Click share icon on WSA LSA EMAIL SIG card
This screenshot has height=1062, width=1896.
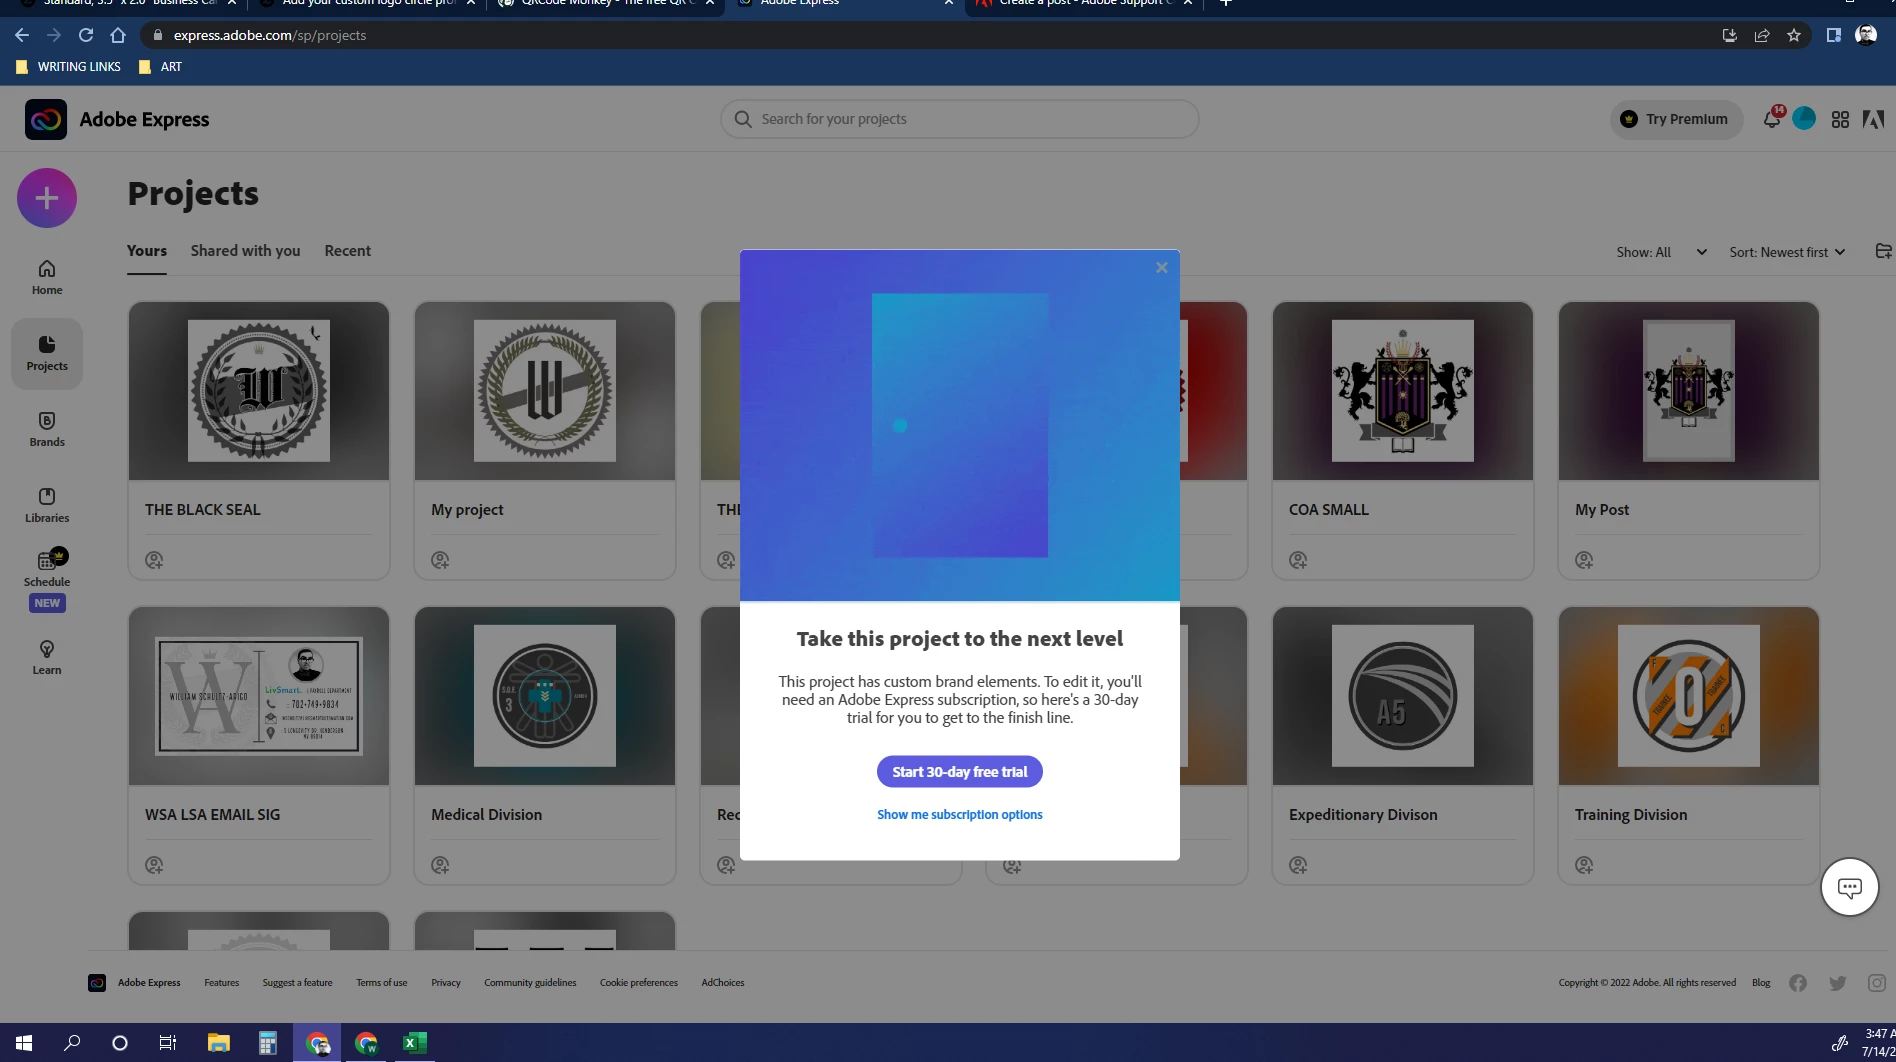[154, 865]
